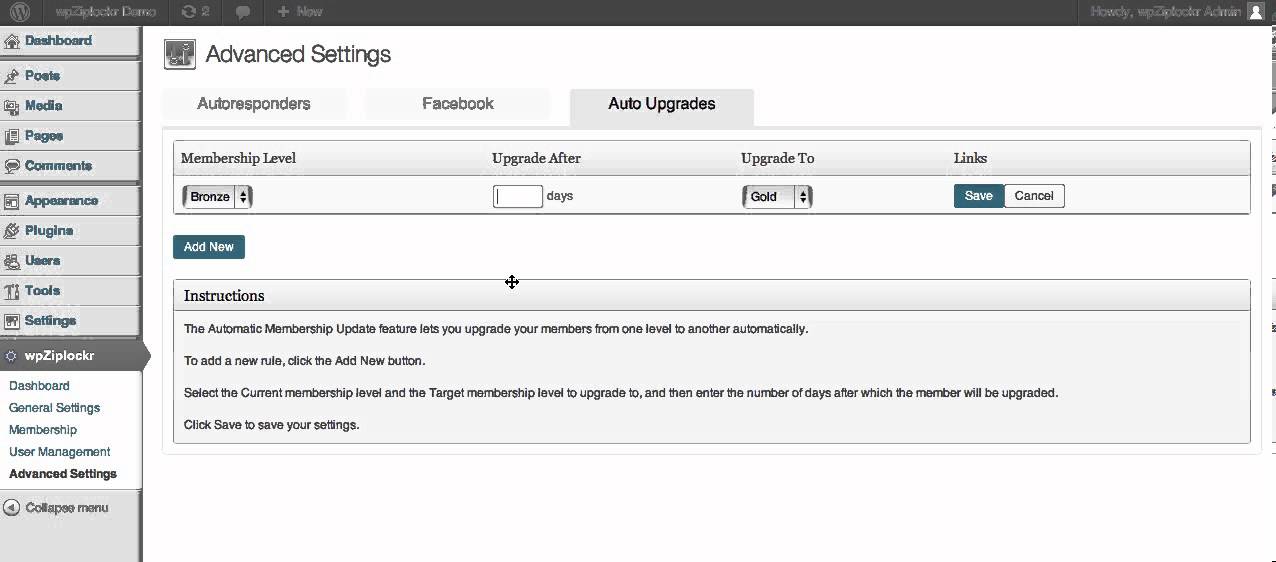
Task: Click the Tools icon in sidebar
Action: click(x=12, y=291)
